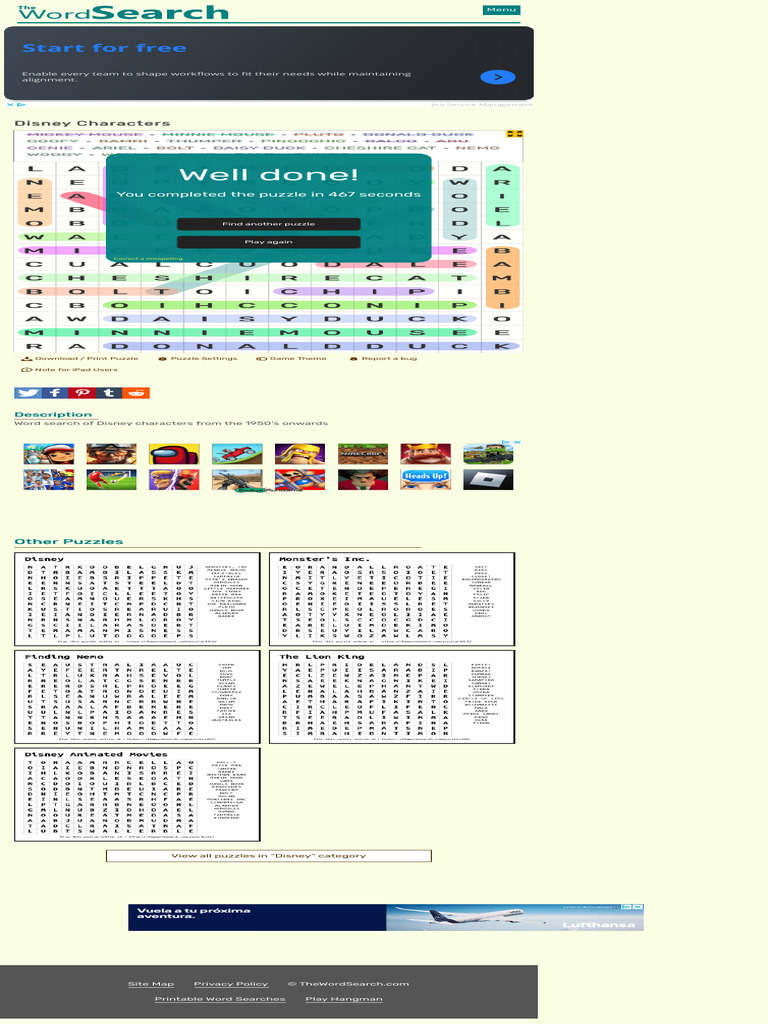Open 'Report a bug' link

(389, 359)
